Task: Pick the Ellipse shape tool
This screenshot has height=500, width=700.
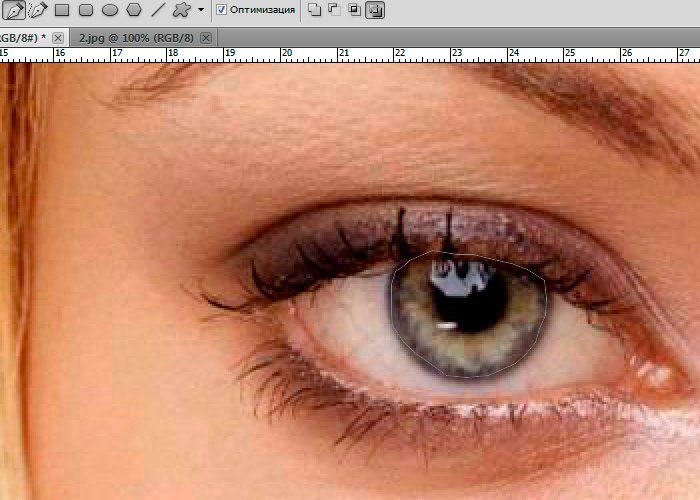Action: 110,10
